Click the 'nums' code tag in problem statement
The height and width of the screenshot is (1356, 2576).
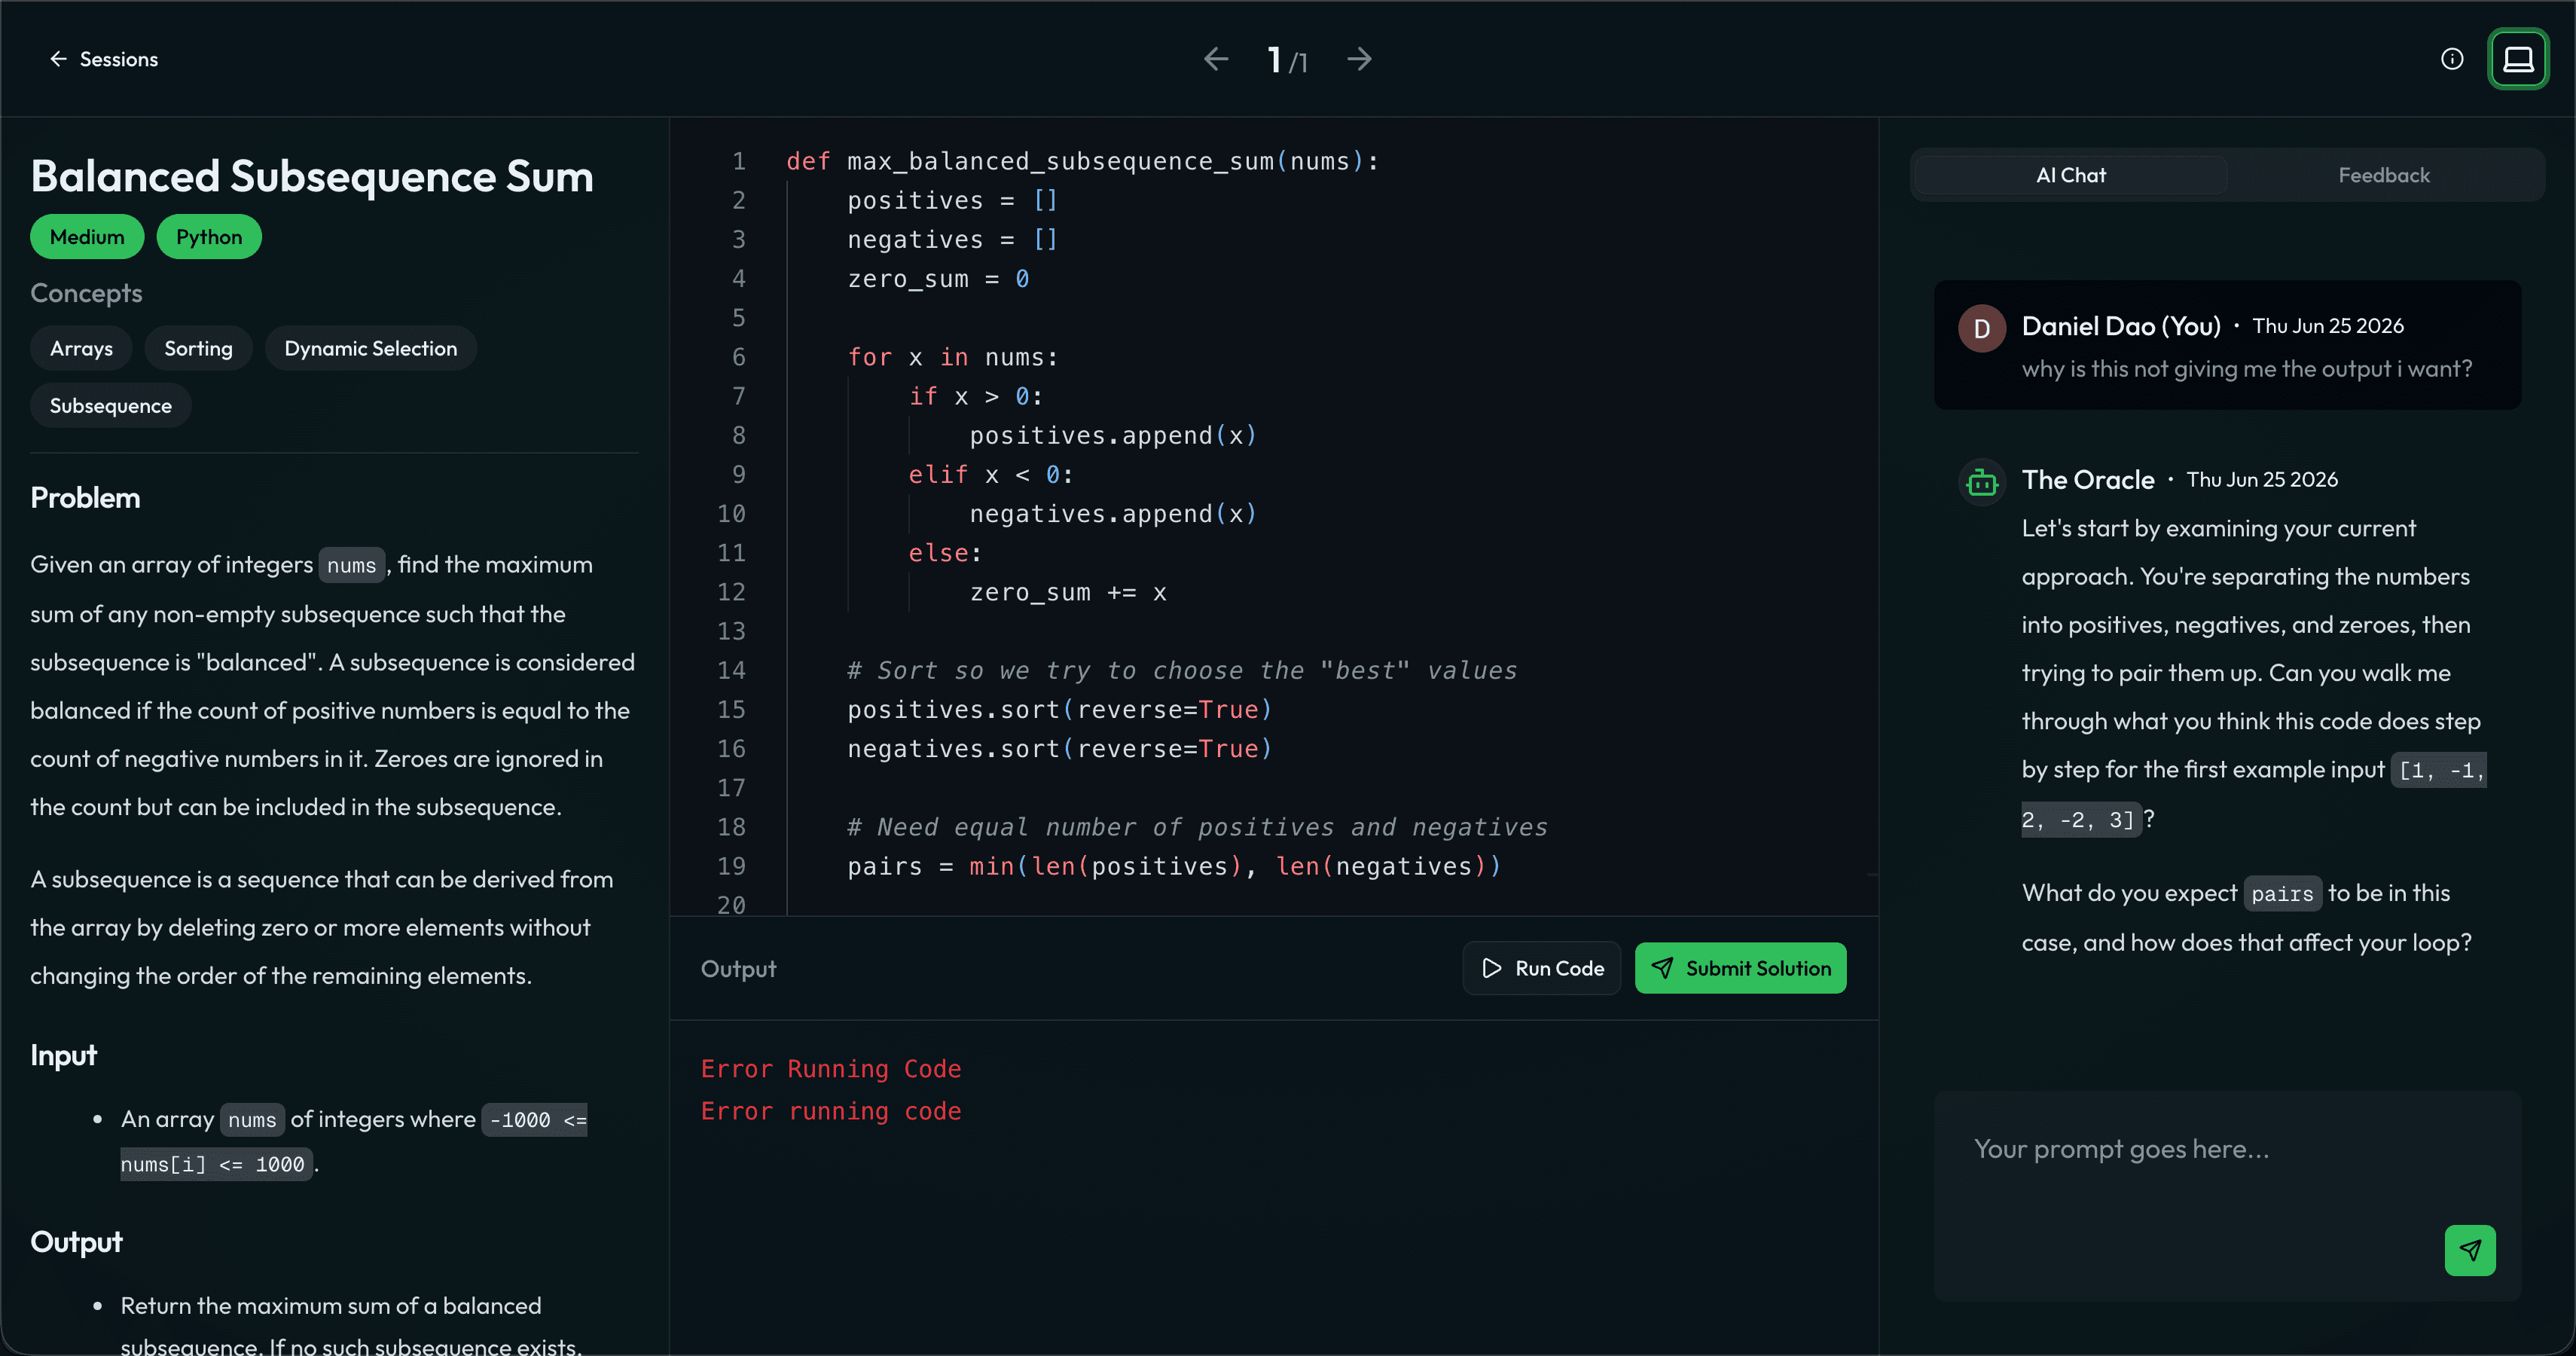[x=351, y=565]
